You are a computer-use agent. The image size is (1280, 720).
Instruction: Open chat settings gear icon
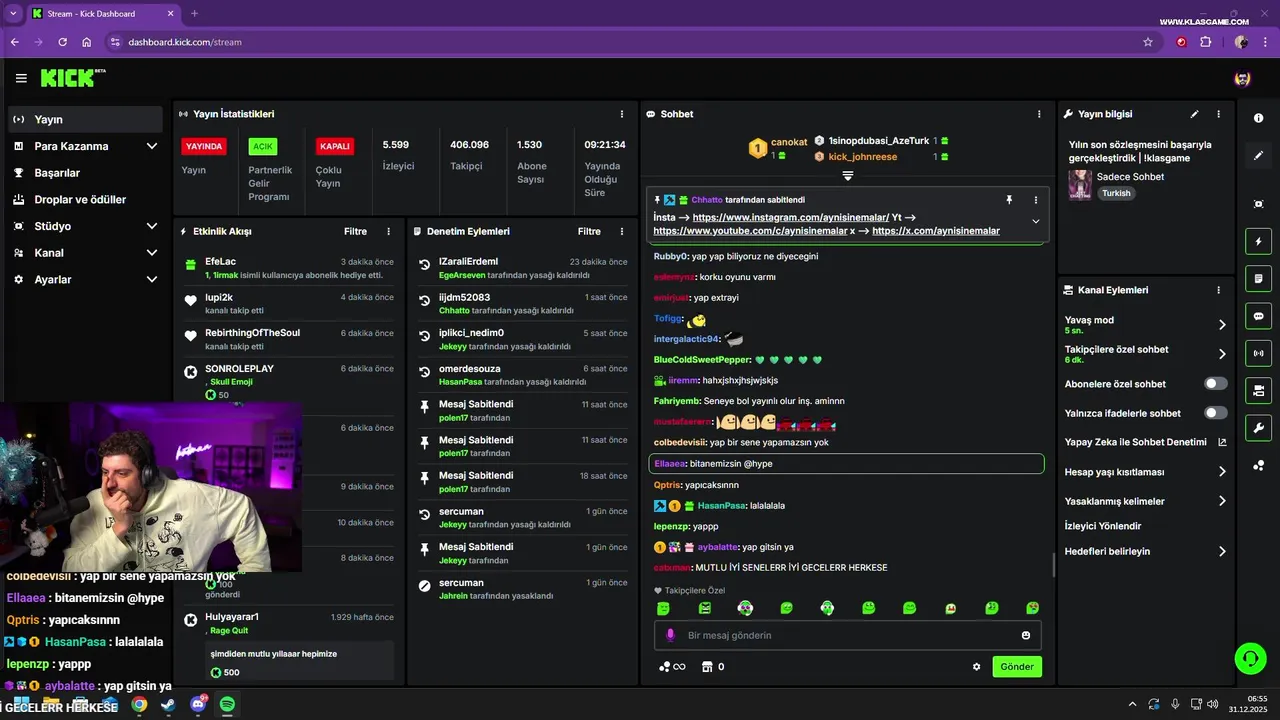pos(977,667)
